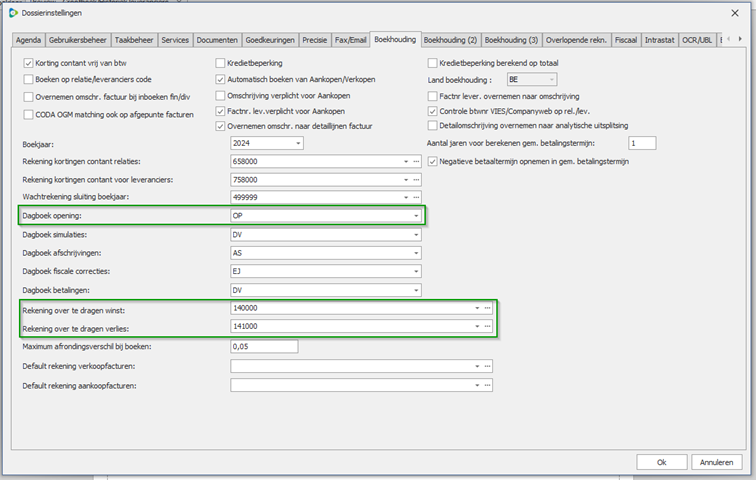
Task: Toggle Korting contant vrij van btw checkbox
Action: 27,63
